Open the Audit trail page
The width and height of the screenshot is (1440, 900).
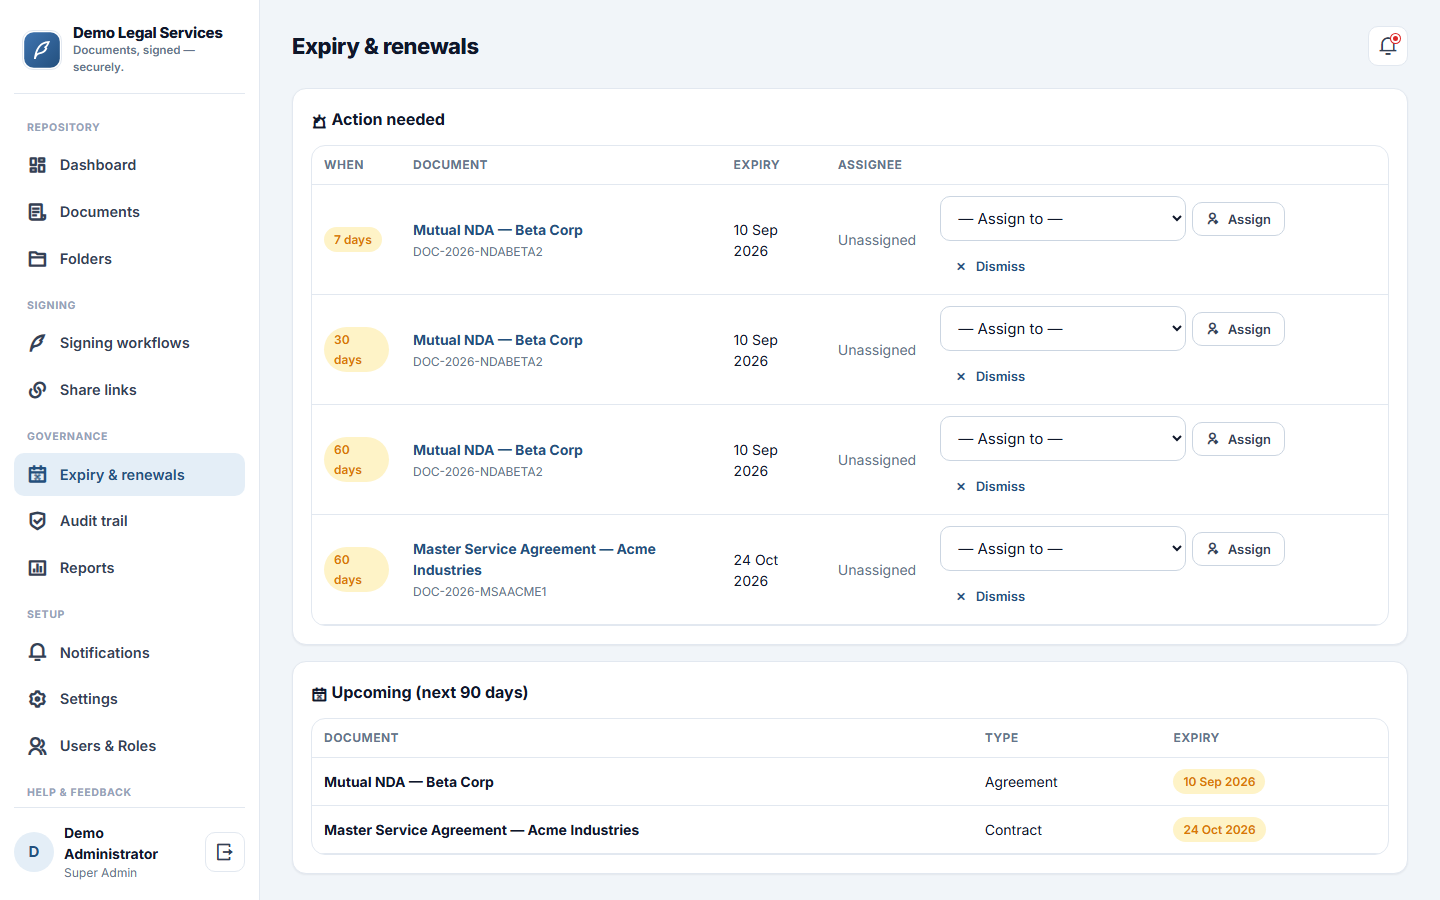pyautogui.click(x=129, y=521)
